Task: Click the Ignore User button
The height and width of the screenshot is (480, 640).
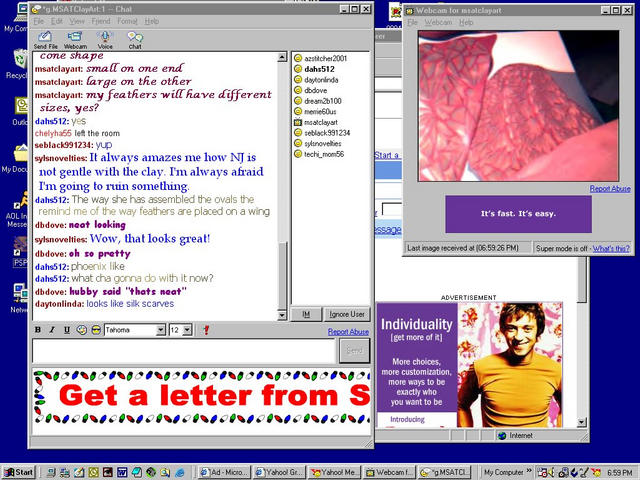Action: click(x=347, y=314)
